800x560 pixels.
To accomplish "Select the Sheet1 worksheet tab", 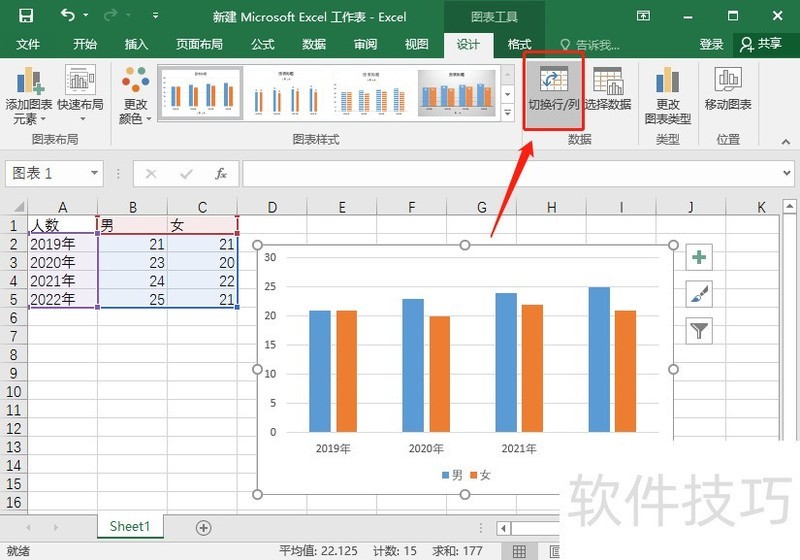I will (x=130, y=526).
